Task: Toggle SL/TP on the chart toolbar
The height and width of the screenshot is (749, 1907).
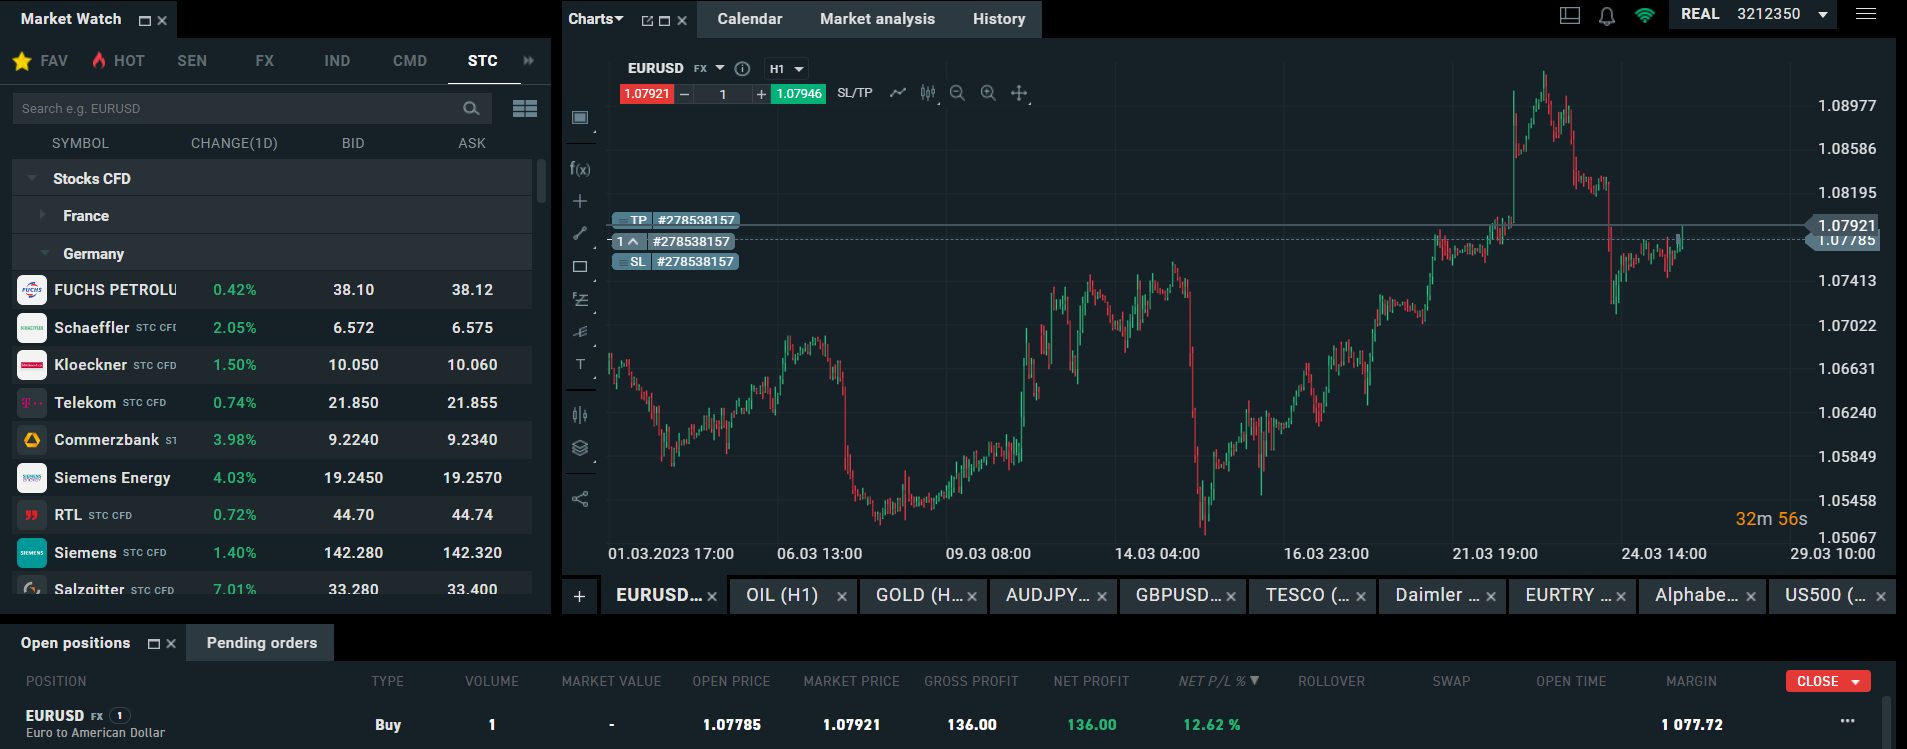Action: click(854, 93)
